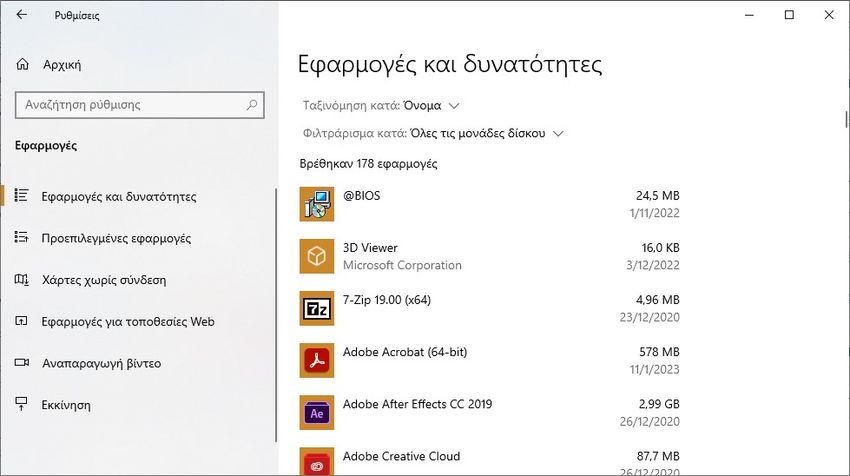Click the chevron next to Όνομα
Viewport: 850px width, 476px height.
click(454, 106)
